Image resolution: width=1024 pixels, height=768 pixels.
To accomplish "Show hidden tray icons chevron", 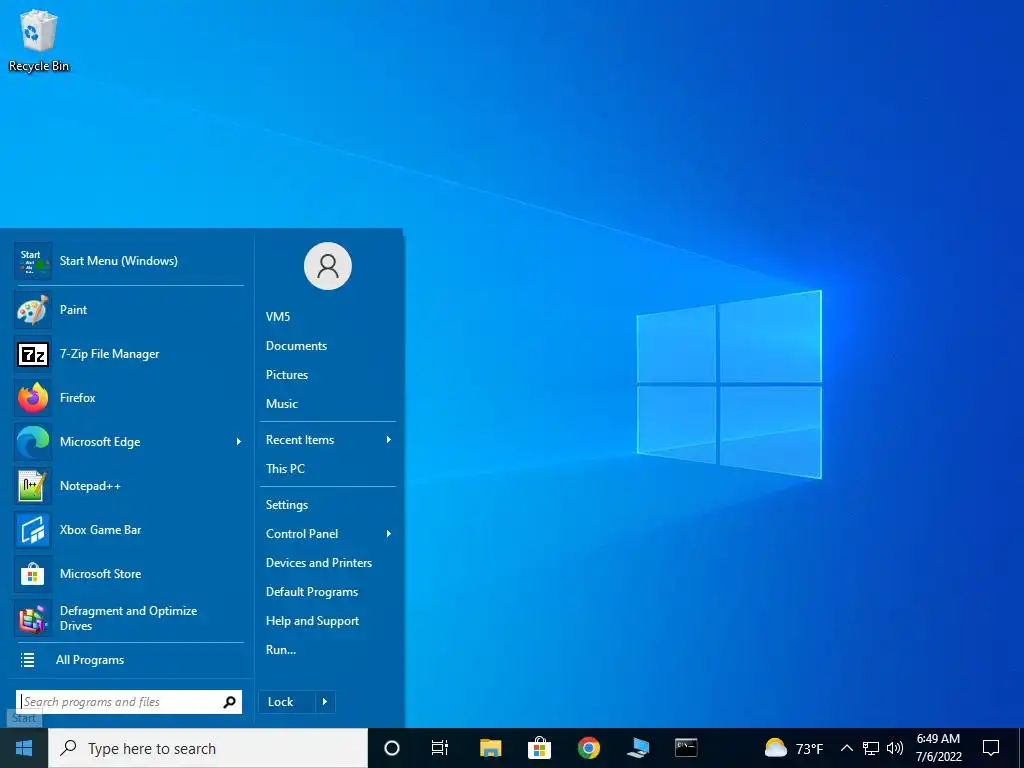I will (846, 748).
